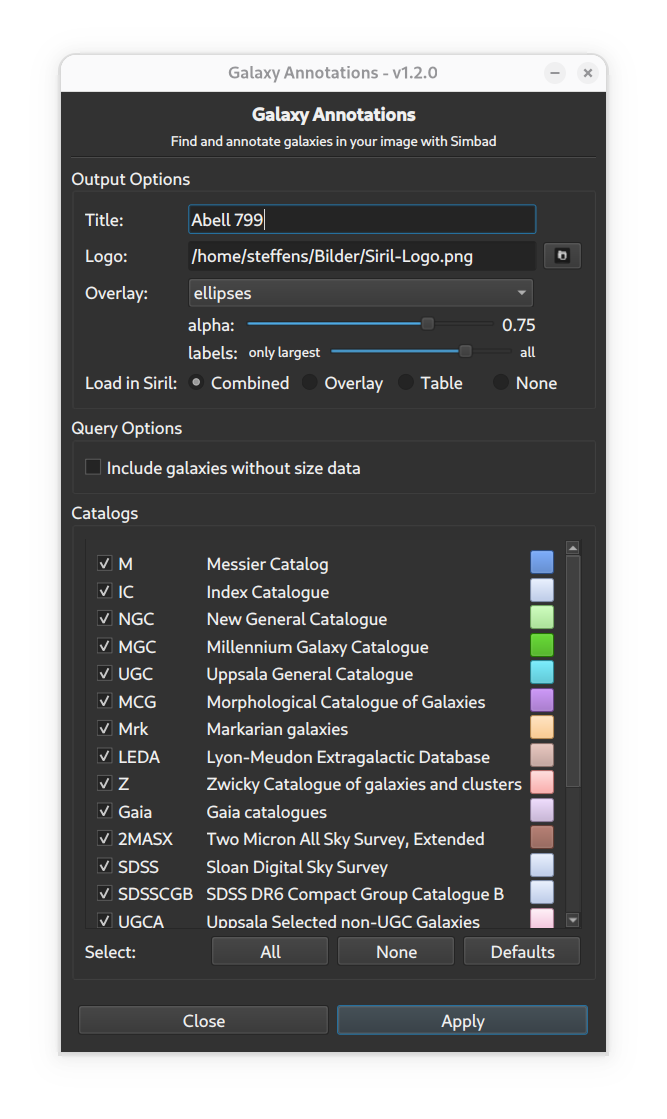Click the catalog list scrollbar thumb

573,672
